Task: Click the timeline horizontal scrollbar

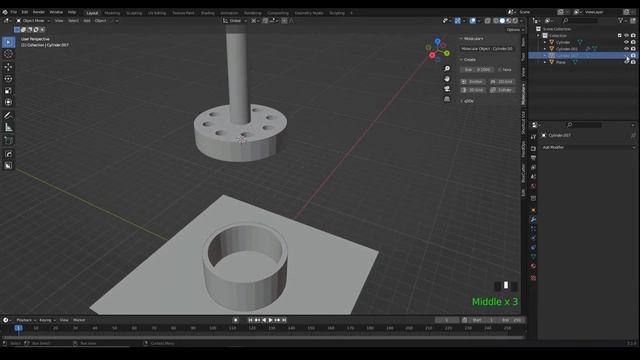Action: [x=263, y=338]
